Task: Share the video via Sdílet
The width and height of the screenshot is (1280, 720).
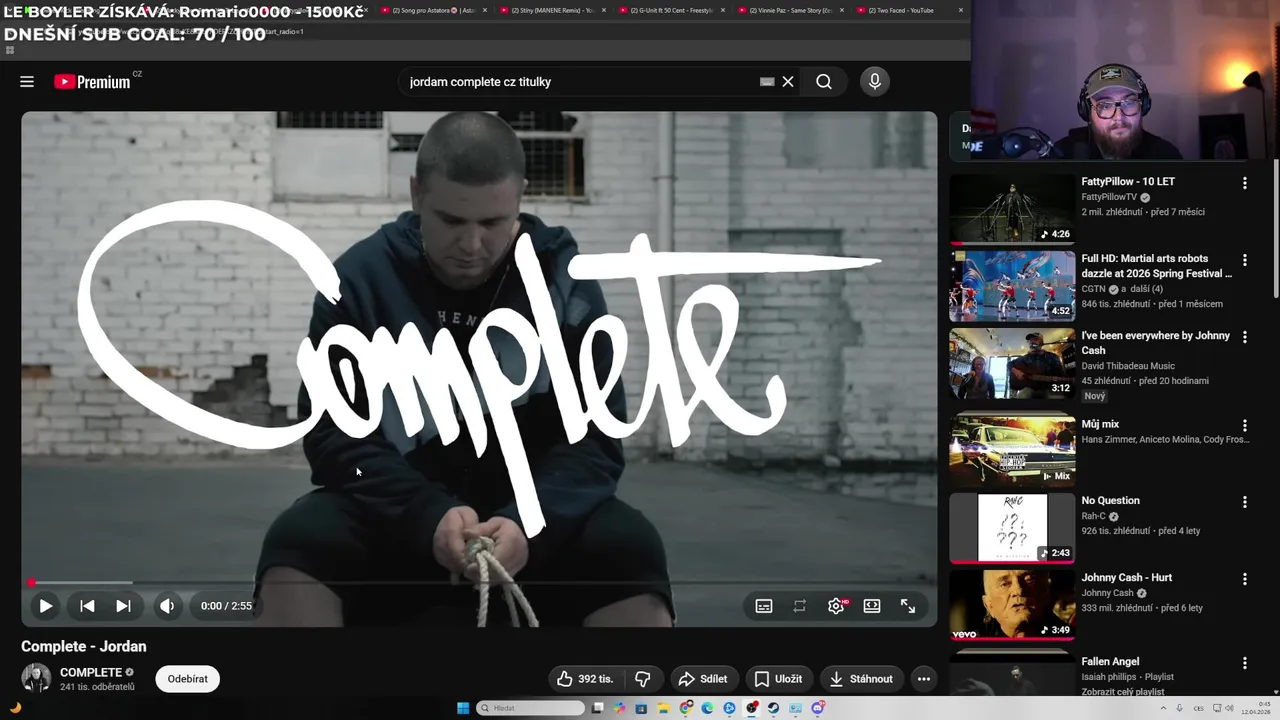Action: [704, 679]
